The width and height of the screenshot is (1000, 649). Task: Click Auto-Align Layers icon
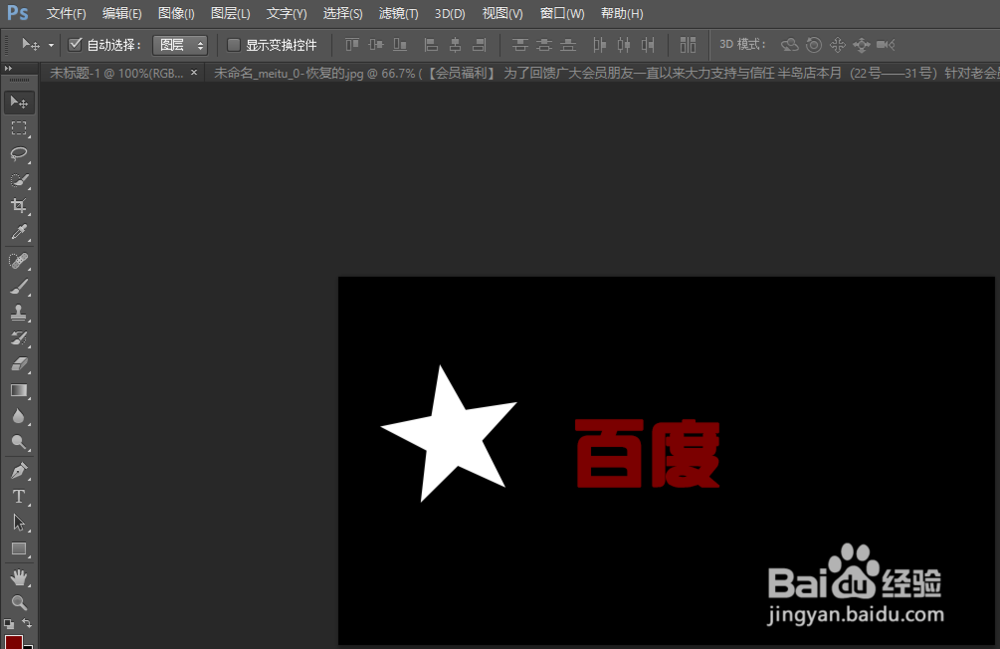click(x=688, y=45)
